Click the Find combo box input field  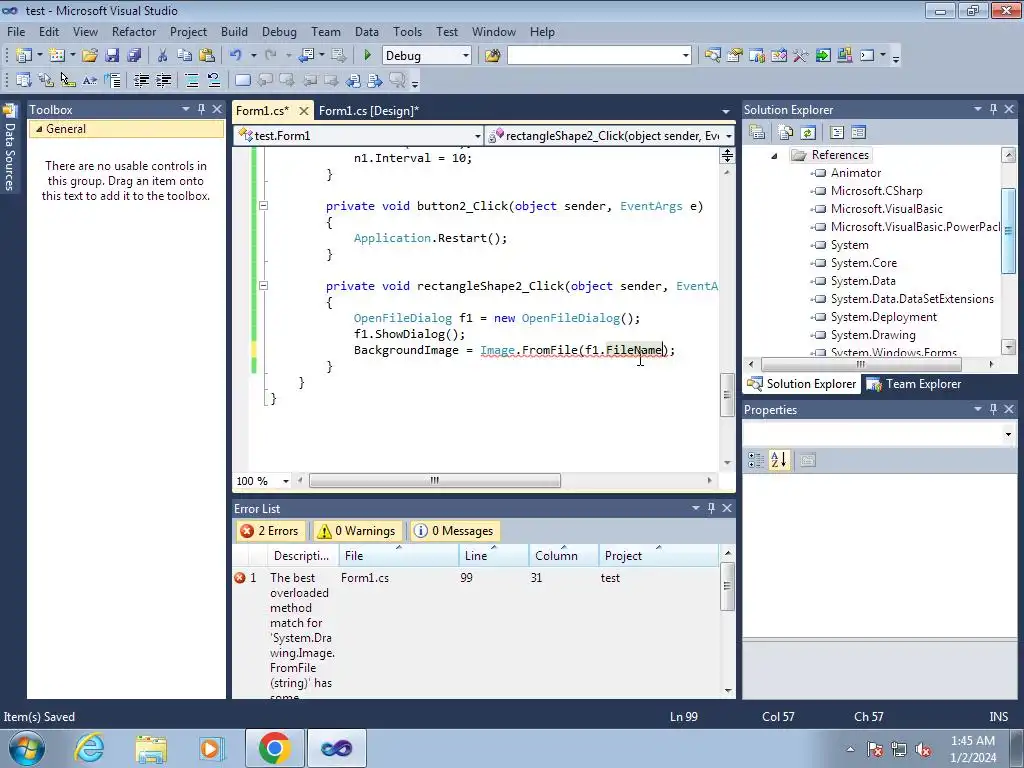click(594, 56)
